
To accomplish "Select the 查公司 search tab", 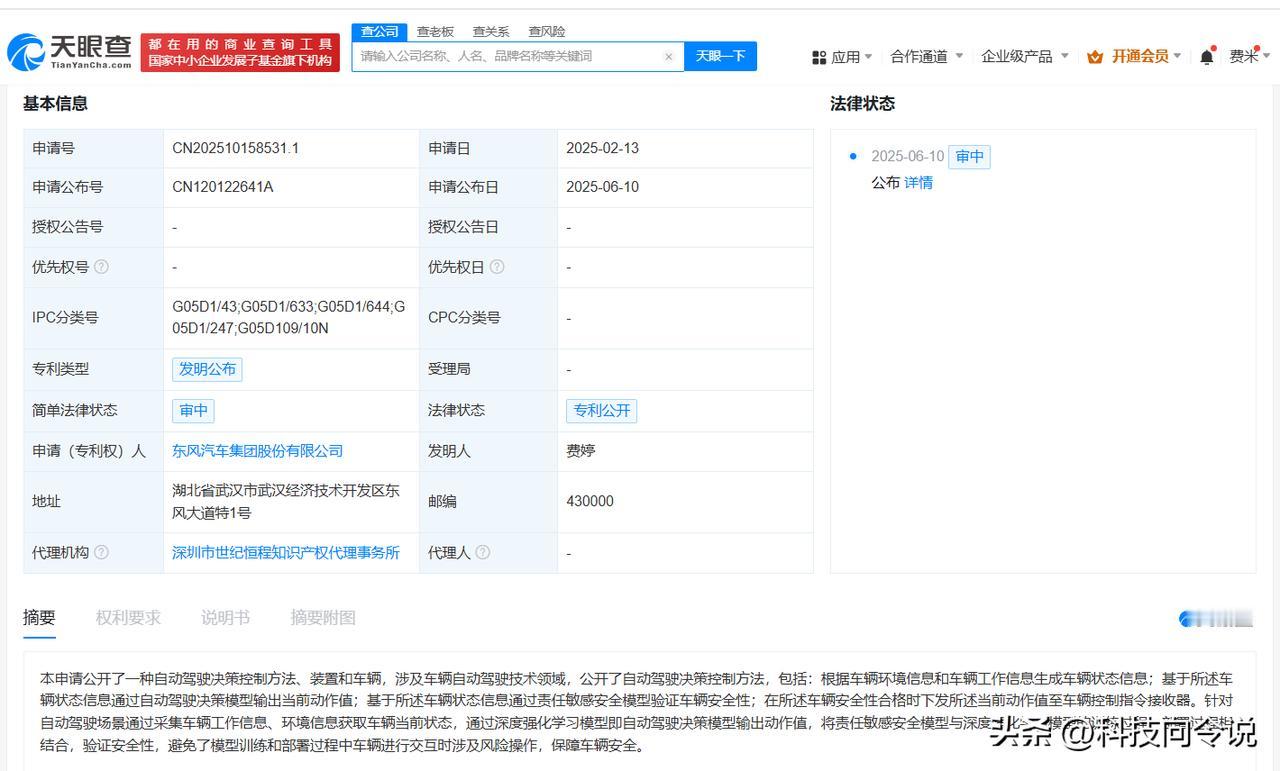I will (380, 32).
